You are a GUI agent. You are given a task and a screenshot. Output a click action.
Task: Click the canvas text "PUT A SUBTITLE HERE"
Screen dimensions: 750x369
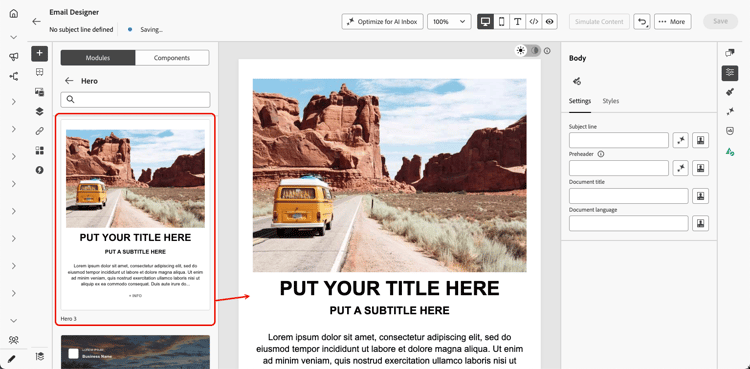389,311
